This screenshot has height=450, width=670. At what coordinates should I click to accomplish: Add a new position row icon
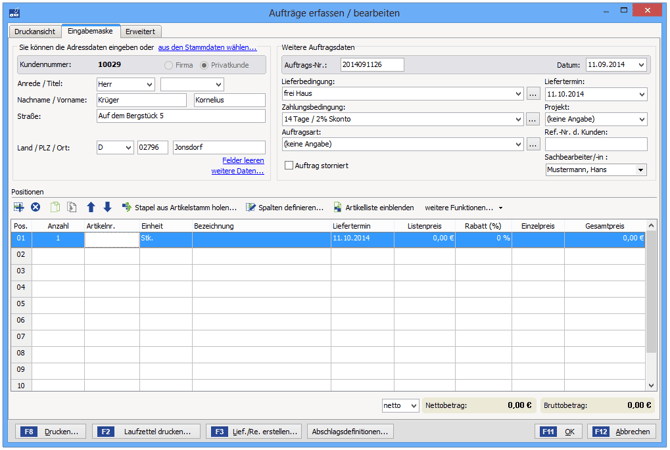point(19,207)
